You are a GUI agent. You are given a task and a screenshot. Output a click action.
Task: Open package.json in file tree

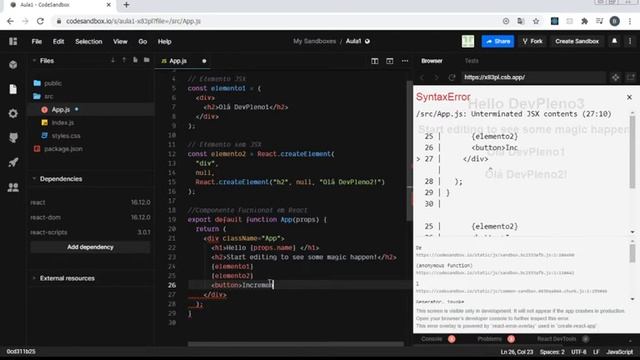63,149
